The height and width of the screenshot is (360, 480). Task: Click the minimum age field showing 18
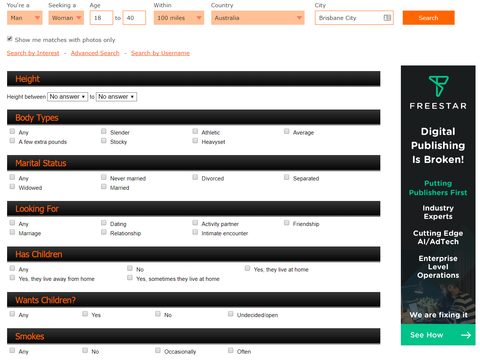point(101,18)
